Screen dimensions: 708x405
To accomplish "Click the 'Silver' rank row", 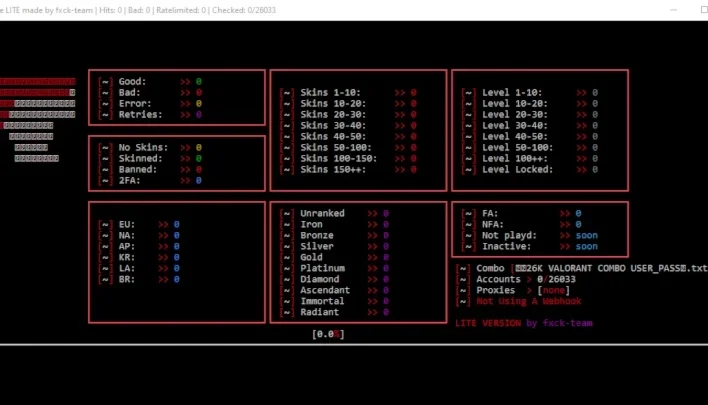I will [335, 247].
